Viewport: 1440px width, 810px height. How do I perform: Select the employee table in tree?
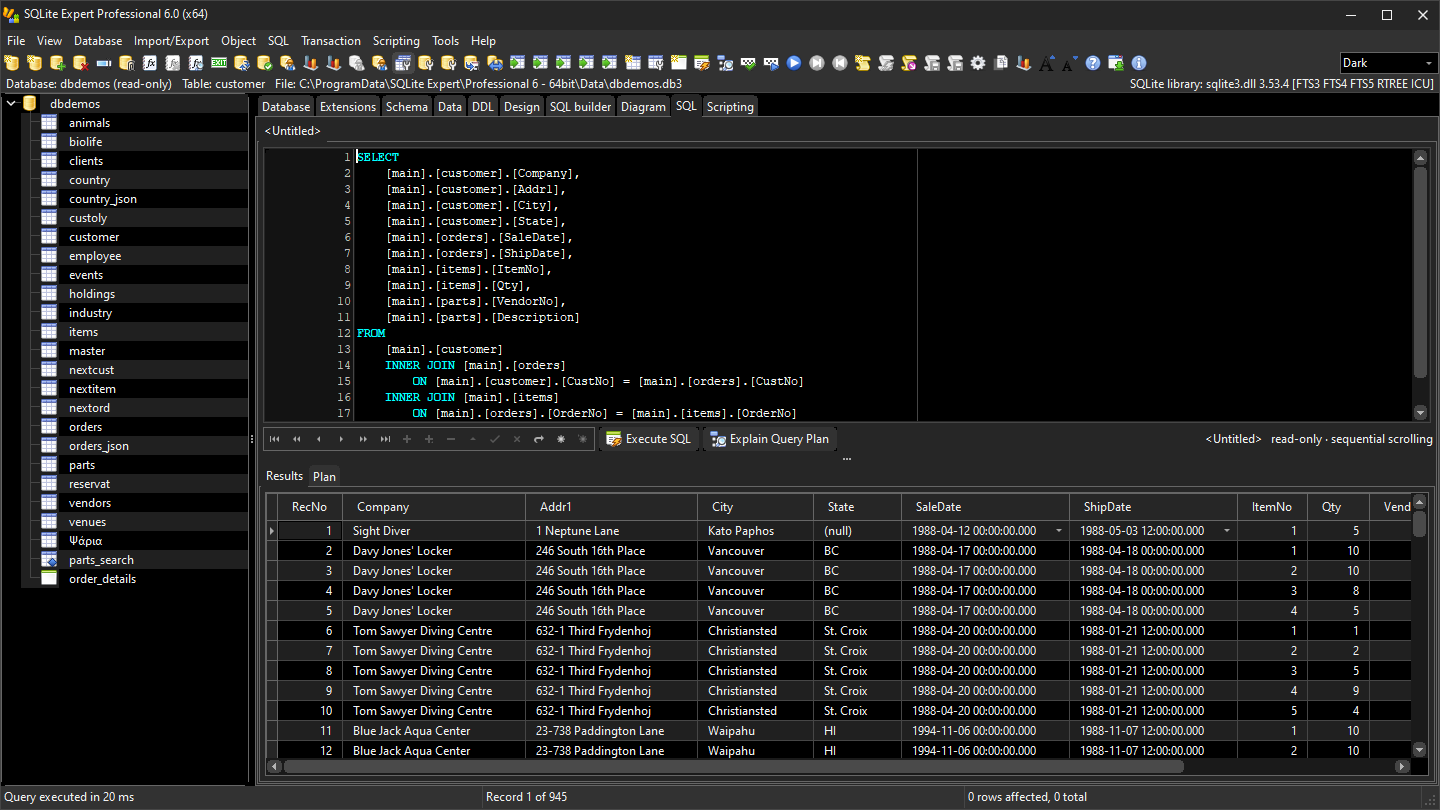click(x=95, y=256)
